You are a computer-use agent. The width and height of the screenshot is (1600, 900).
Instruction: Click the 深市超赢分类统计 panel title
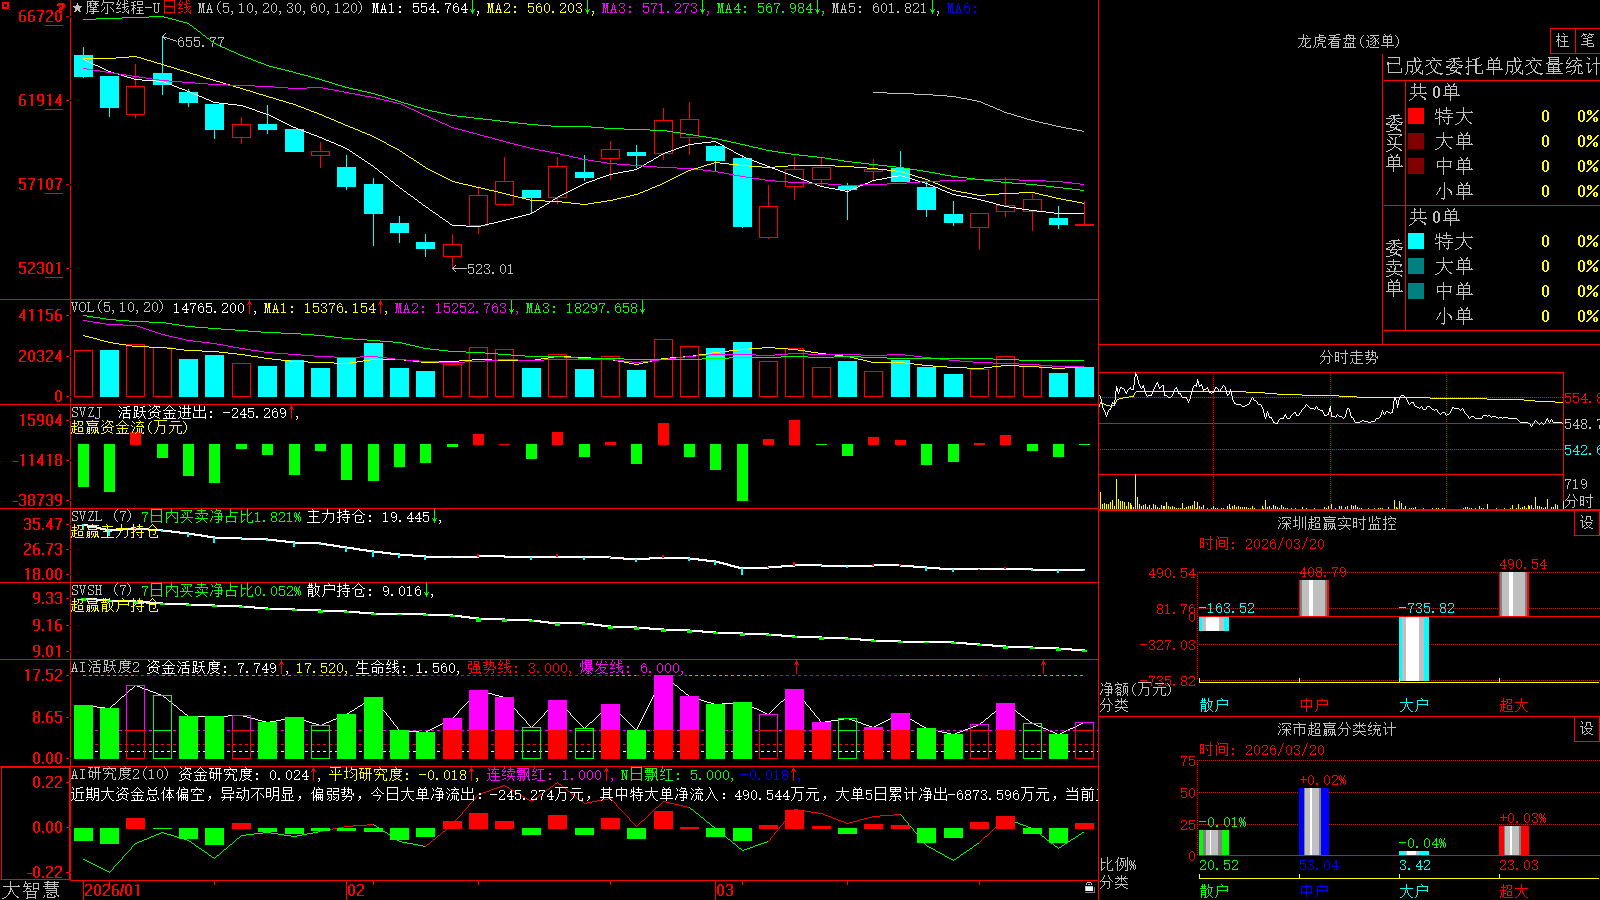[1337, 729]
